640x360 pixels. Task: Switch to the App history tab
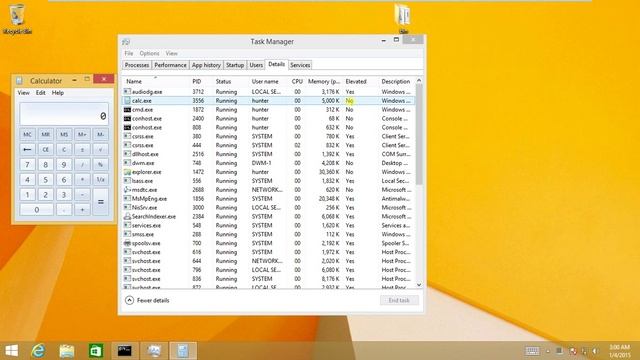206,65
